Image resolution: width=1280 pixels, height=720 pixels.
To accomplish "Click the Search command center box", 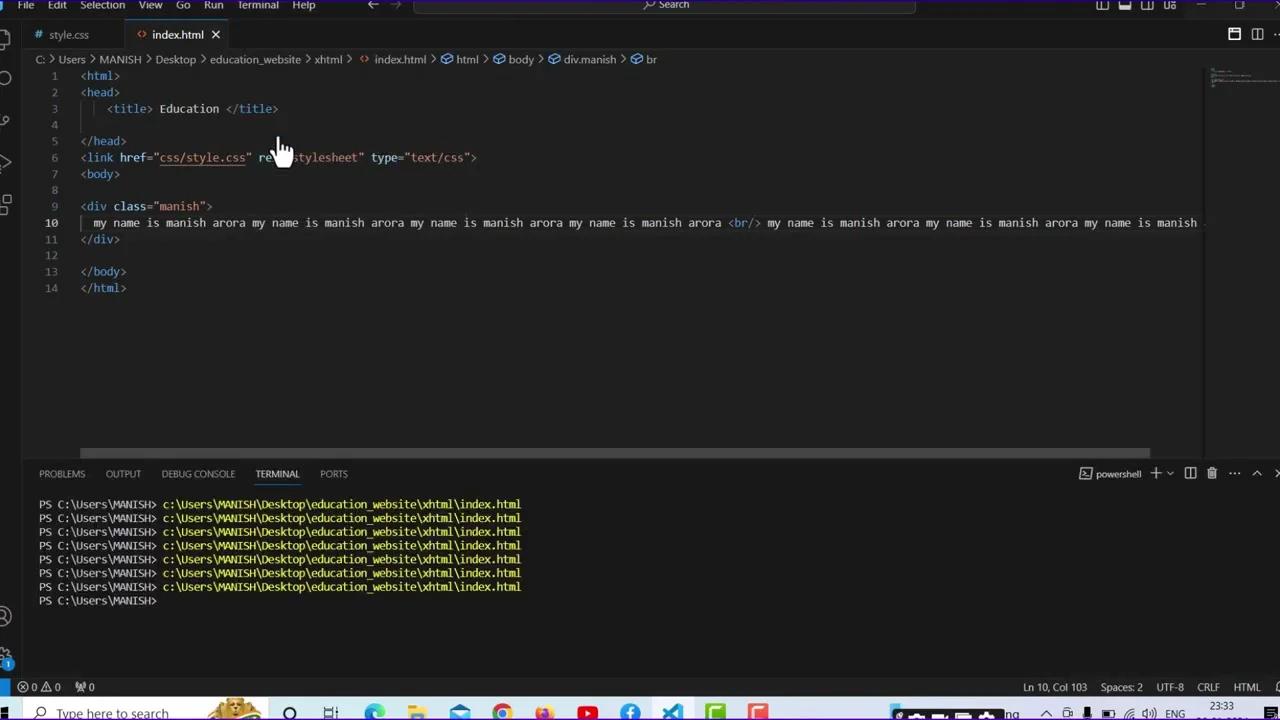I will 665,5.
